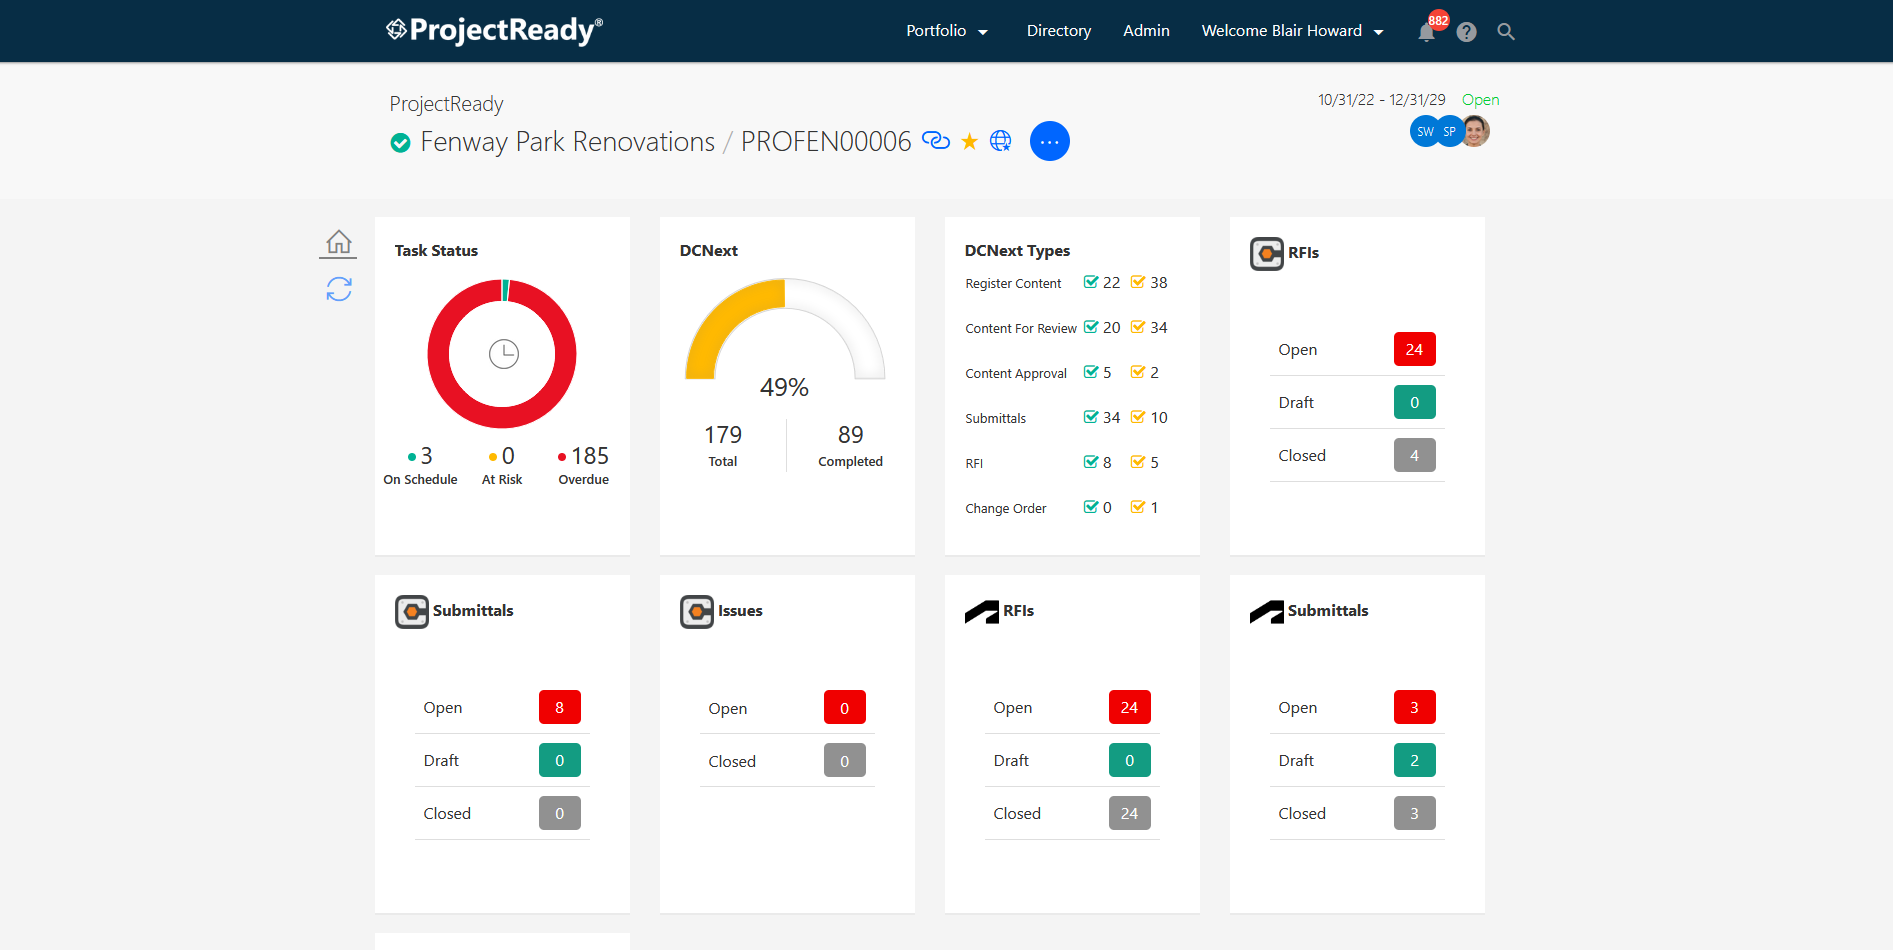Click the green check icon for Submittals type
The width and height of the screenshot is (1893, 950).
(x=1091, y=417)
